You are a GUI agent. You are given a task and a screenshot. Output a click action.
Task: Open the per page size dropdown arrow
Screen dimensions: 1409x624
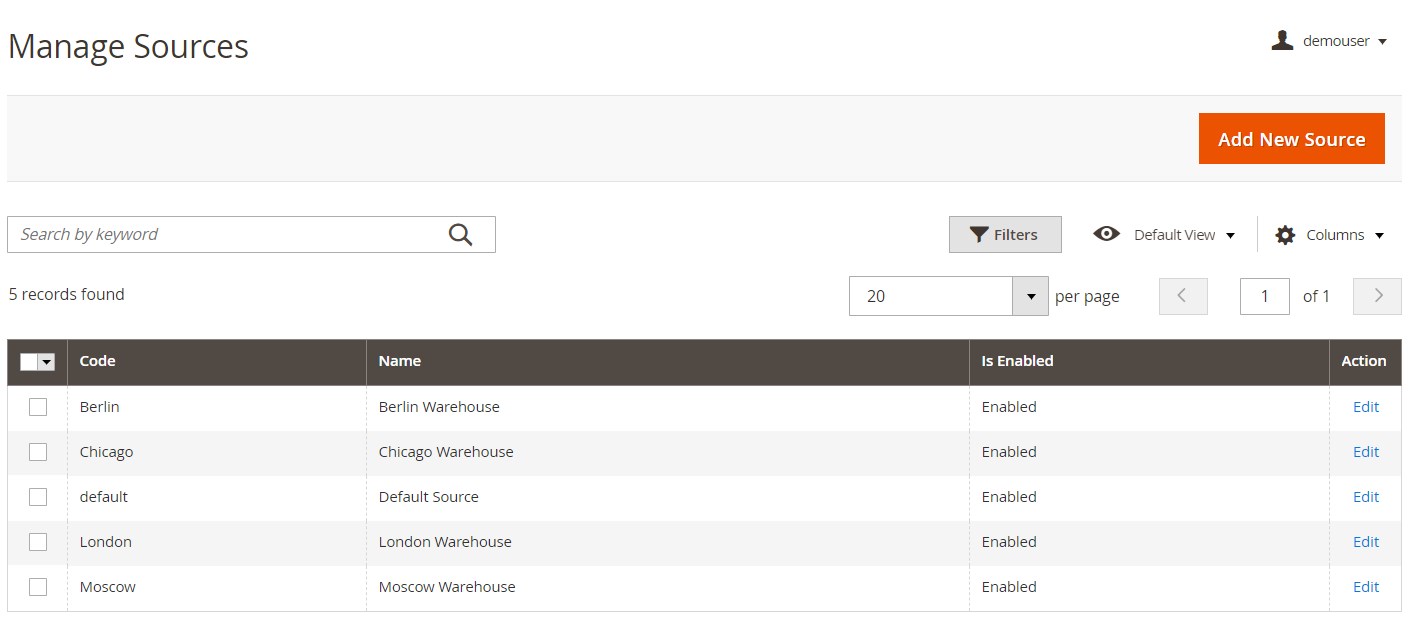(x=1030, y=296)
